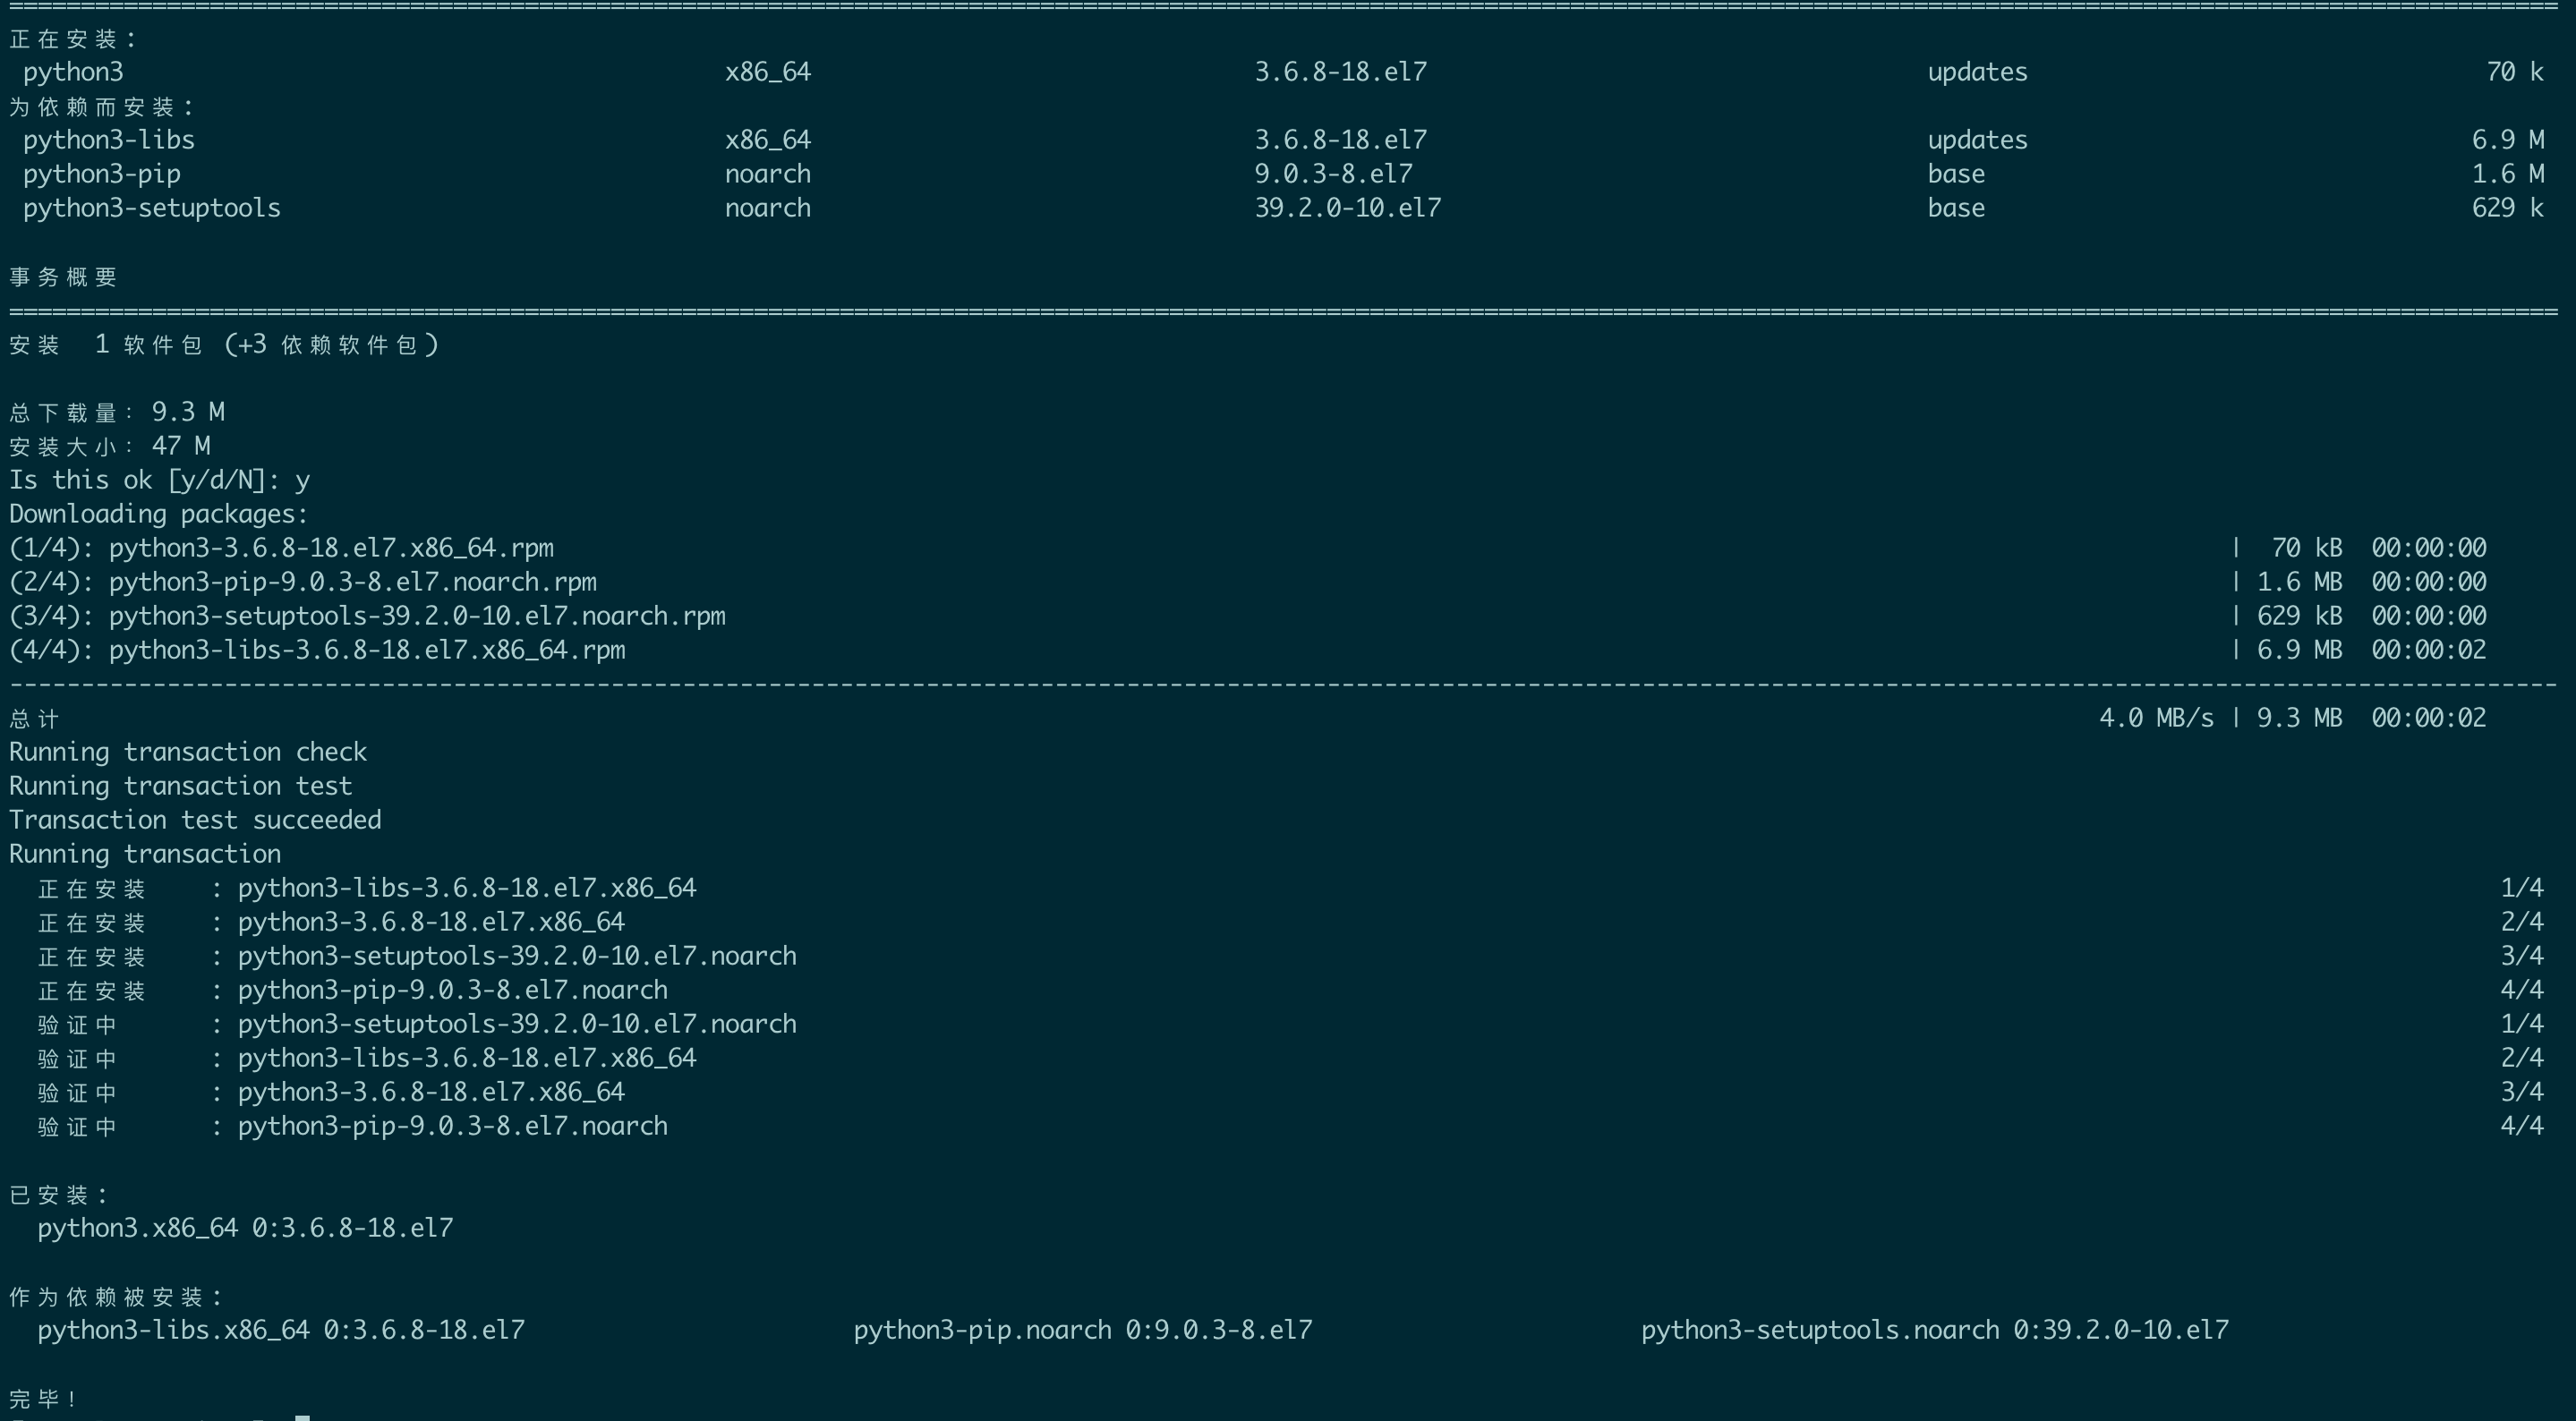Image resolution: width=2576 pixels, height=1421 pixels.
Task: Click 'python3-libs.x86_64 0:3.6.8-18.el7' entry
Action: (x=281, y=1330)
